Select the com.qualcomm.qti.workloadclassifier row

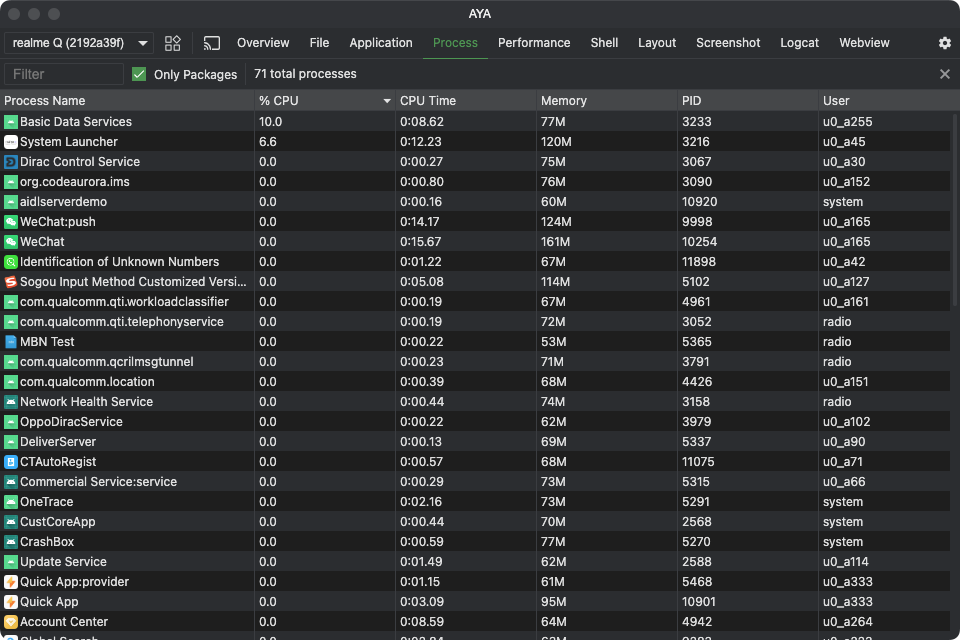[x=475, y=302]
